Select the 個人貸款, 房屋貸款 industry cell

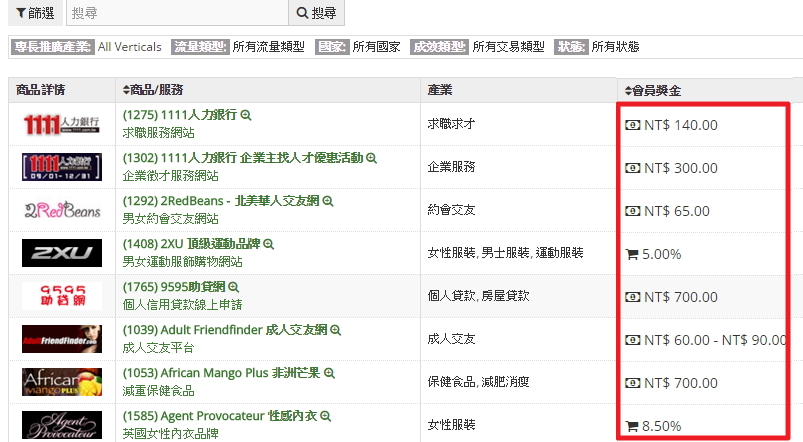(x=478, y=296)
